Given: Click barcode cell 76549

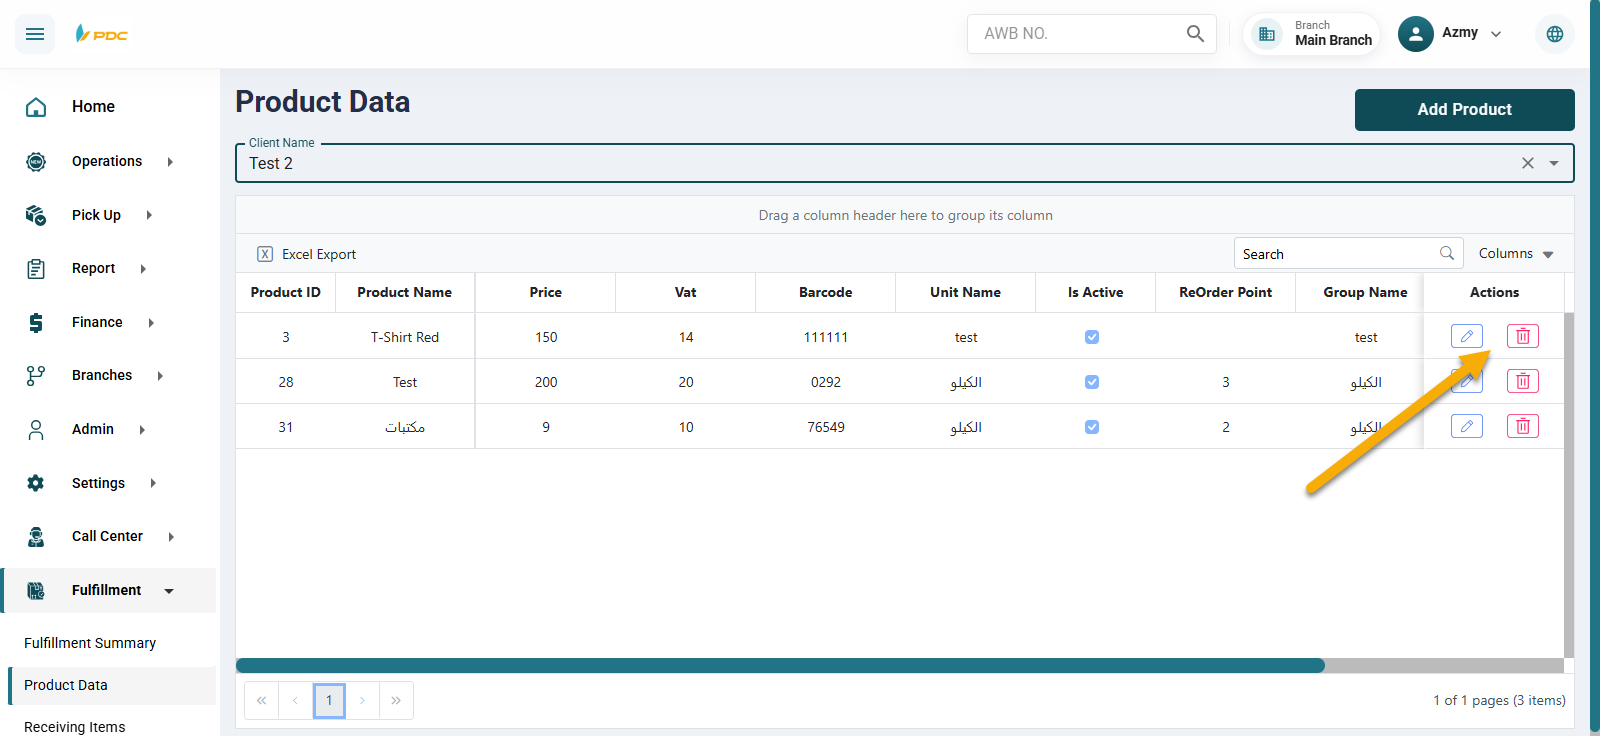Looking at the screenshot, I should (826, 427).
